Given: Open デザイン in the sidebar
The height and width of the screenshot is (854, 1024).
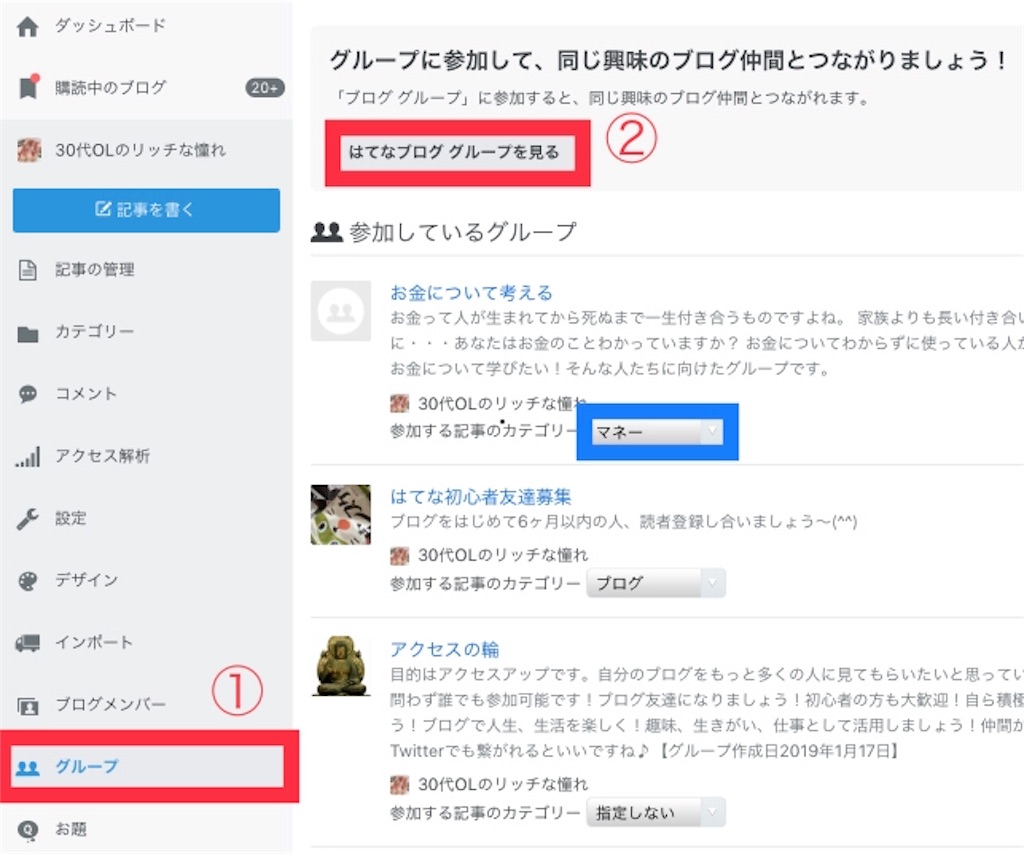Looking at the screenshot, I should pyautogui.click(x=86, y=580).
